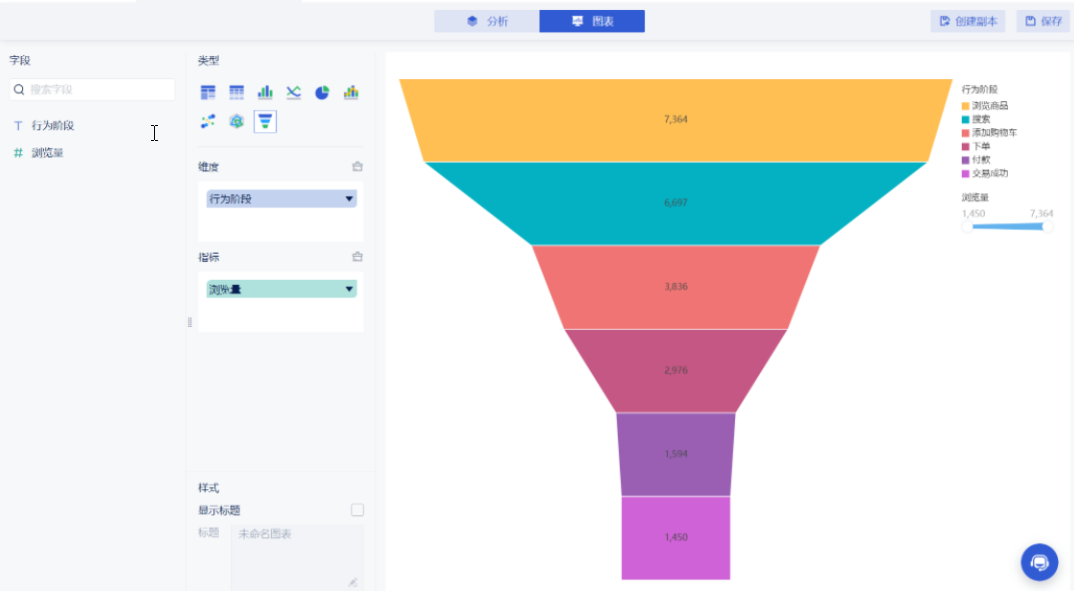1074x591 pixels.
Task: Enable the 显示标题 checkbox
Action: pyautogui.click(x=357, y=510)
